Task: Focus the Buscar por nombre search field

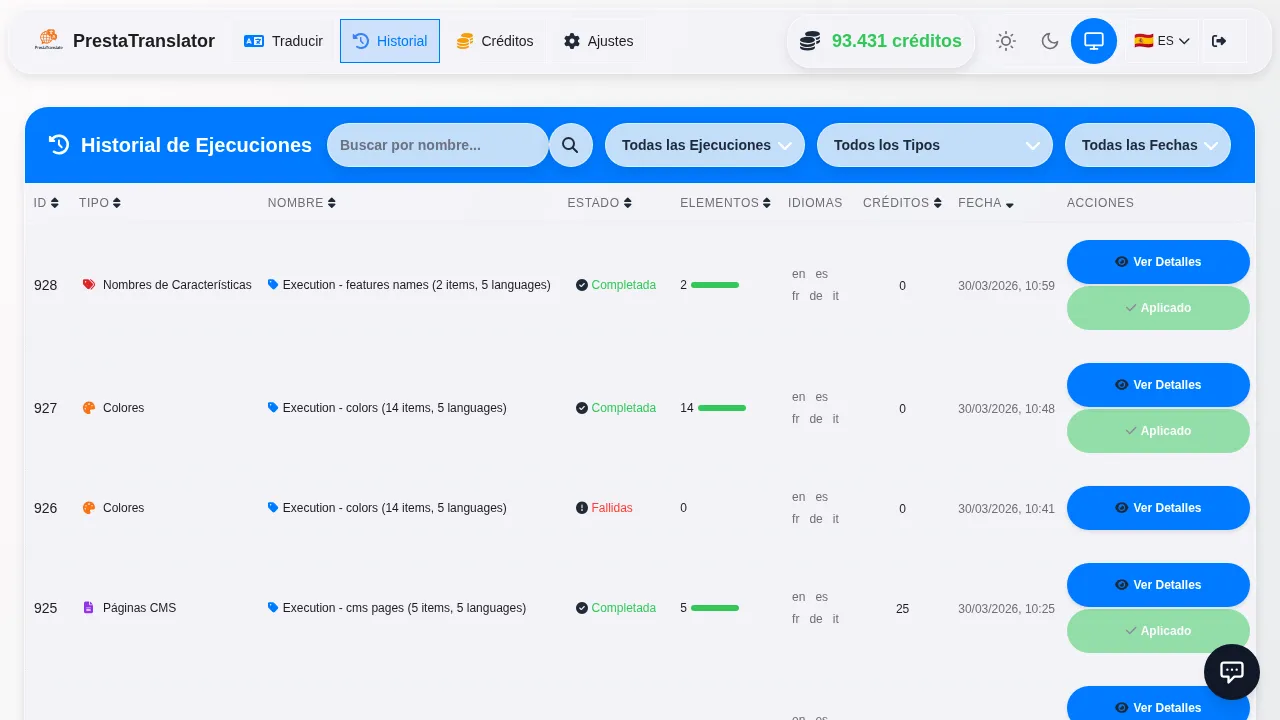Action: 437,145
